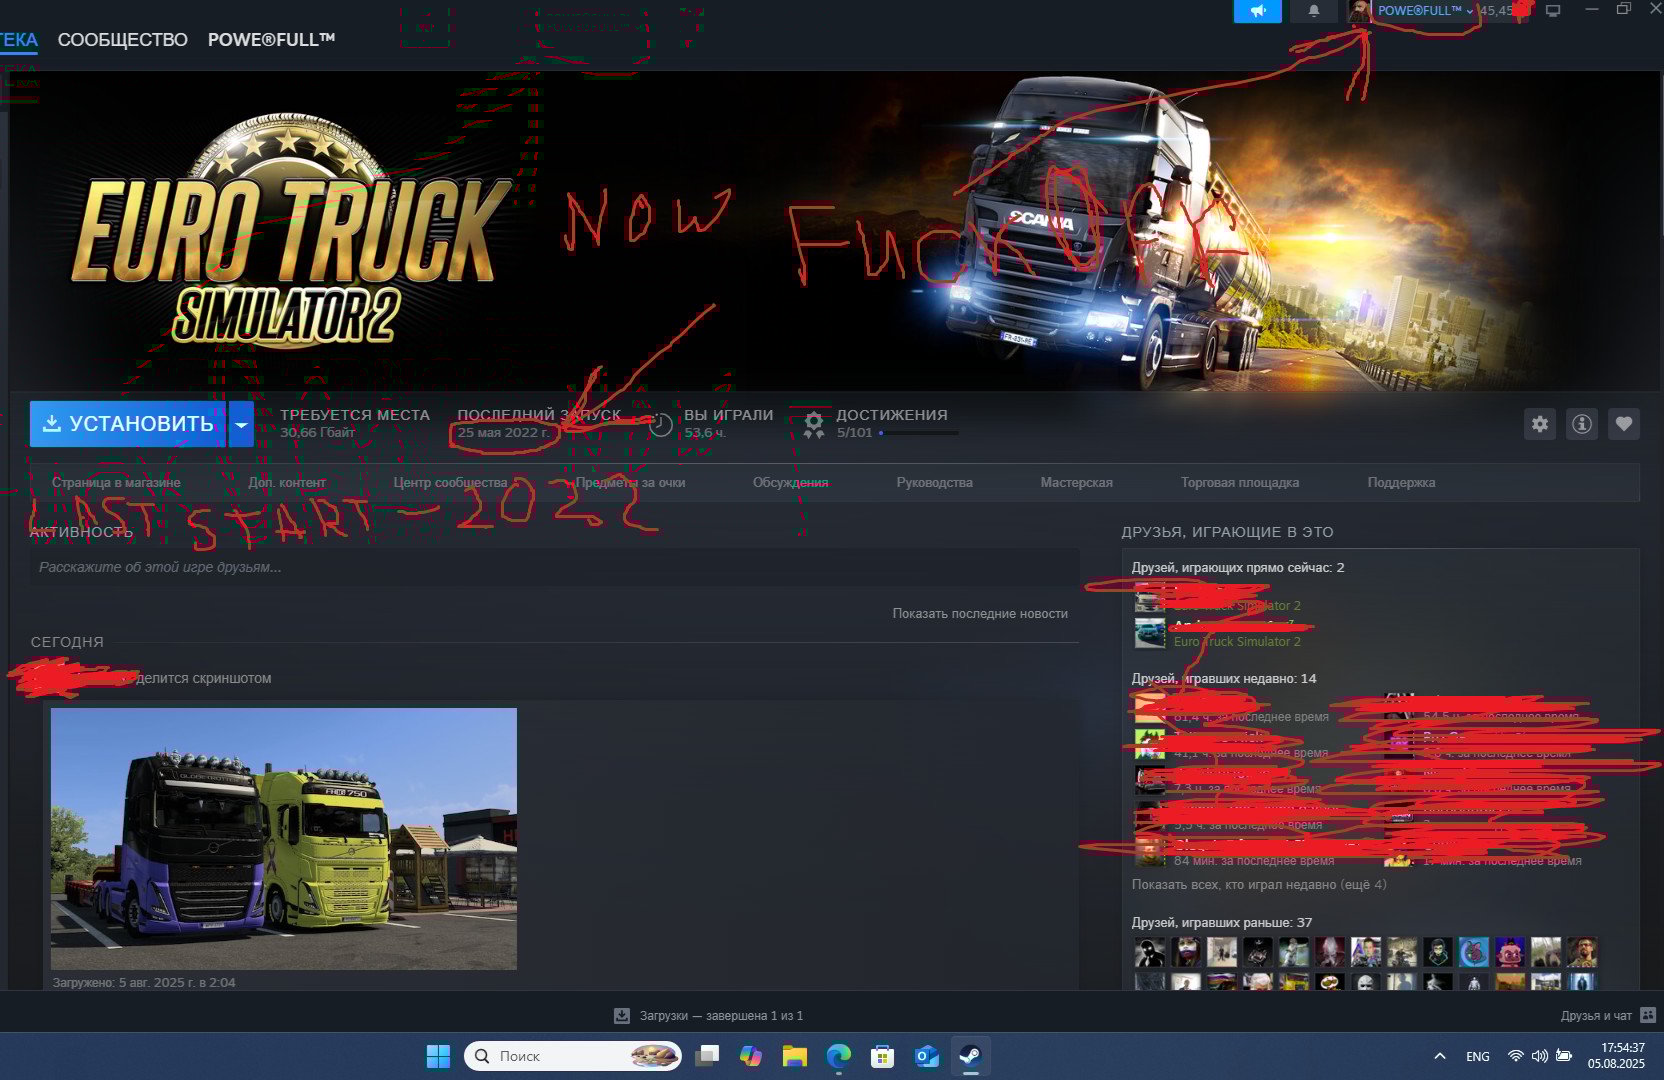This screenshot has width=1664, height=1080.
Task: Click Steam icon on taskbar
Action: (x=970, y=1056)
